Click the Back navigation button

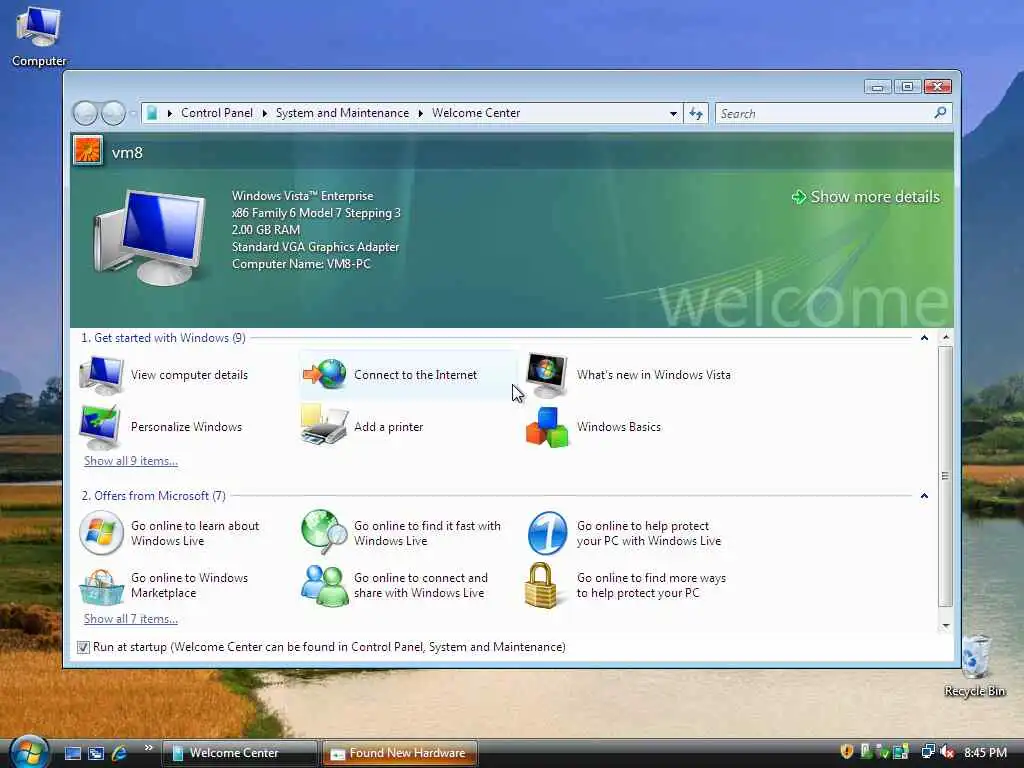click(x=85, y=113)
